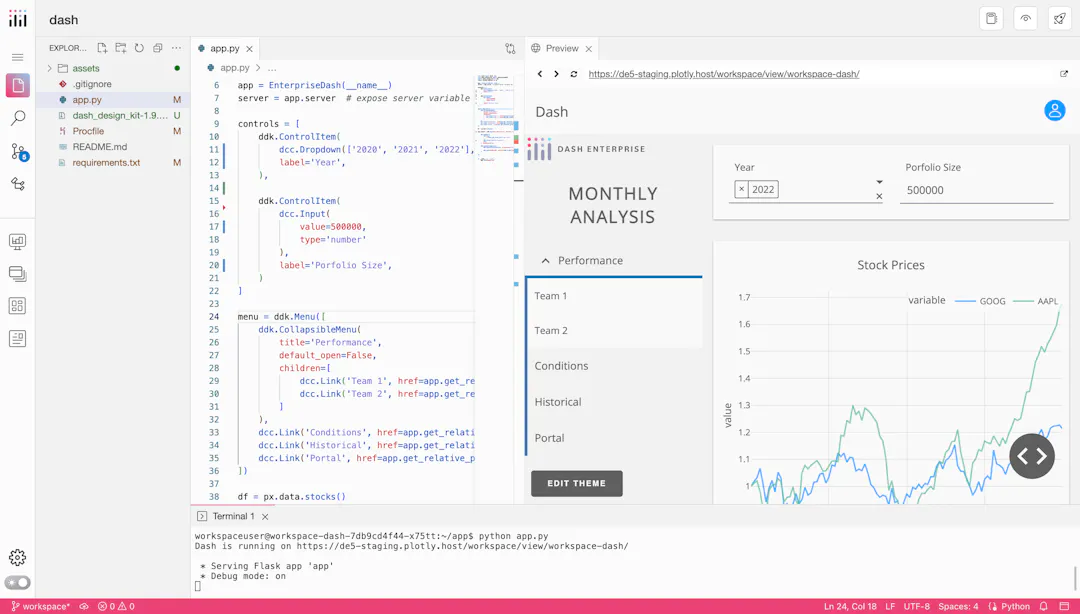Open the .gitignore file
This screenshot has width=1080, height=614.
pyautogui.click(x=114, y=84)
